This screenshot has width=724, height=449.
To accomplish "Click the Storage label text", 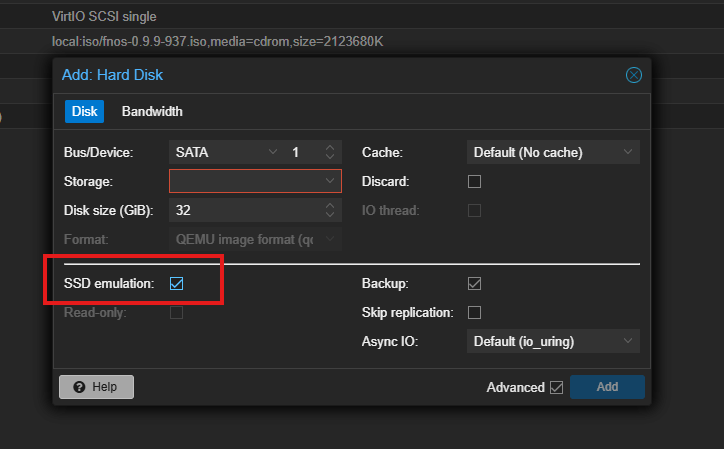I will tap(88, 182).
